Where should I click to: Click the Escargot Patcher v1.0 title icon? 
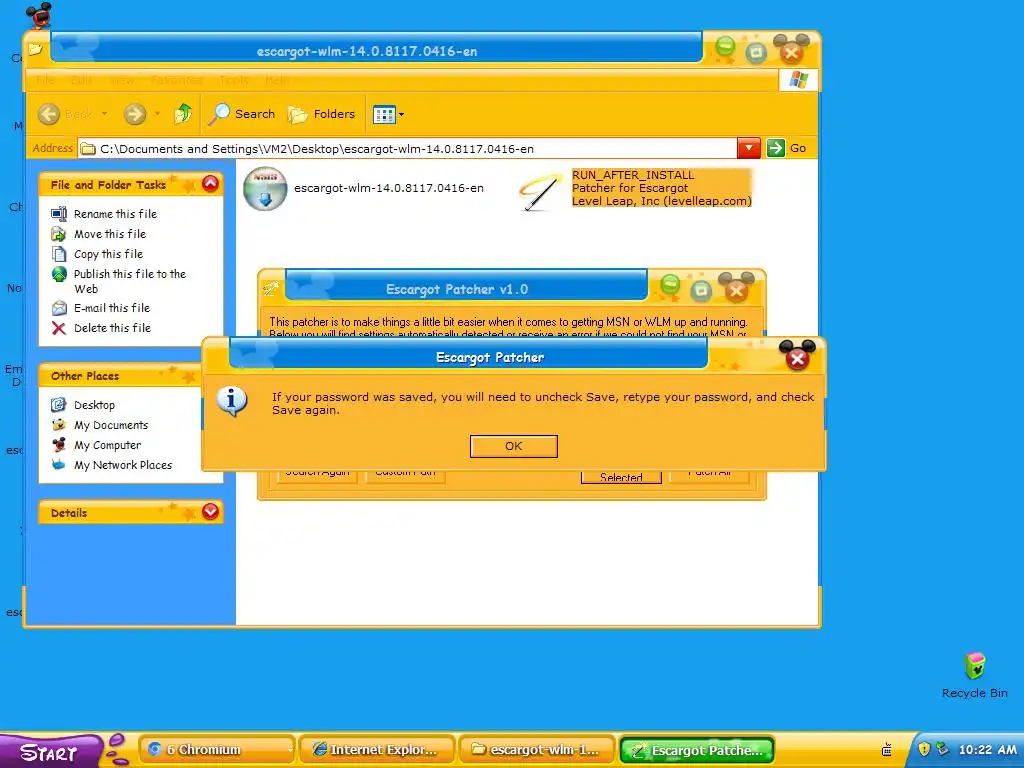tap(270, 288)
